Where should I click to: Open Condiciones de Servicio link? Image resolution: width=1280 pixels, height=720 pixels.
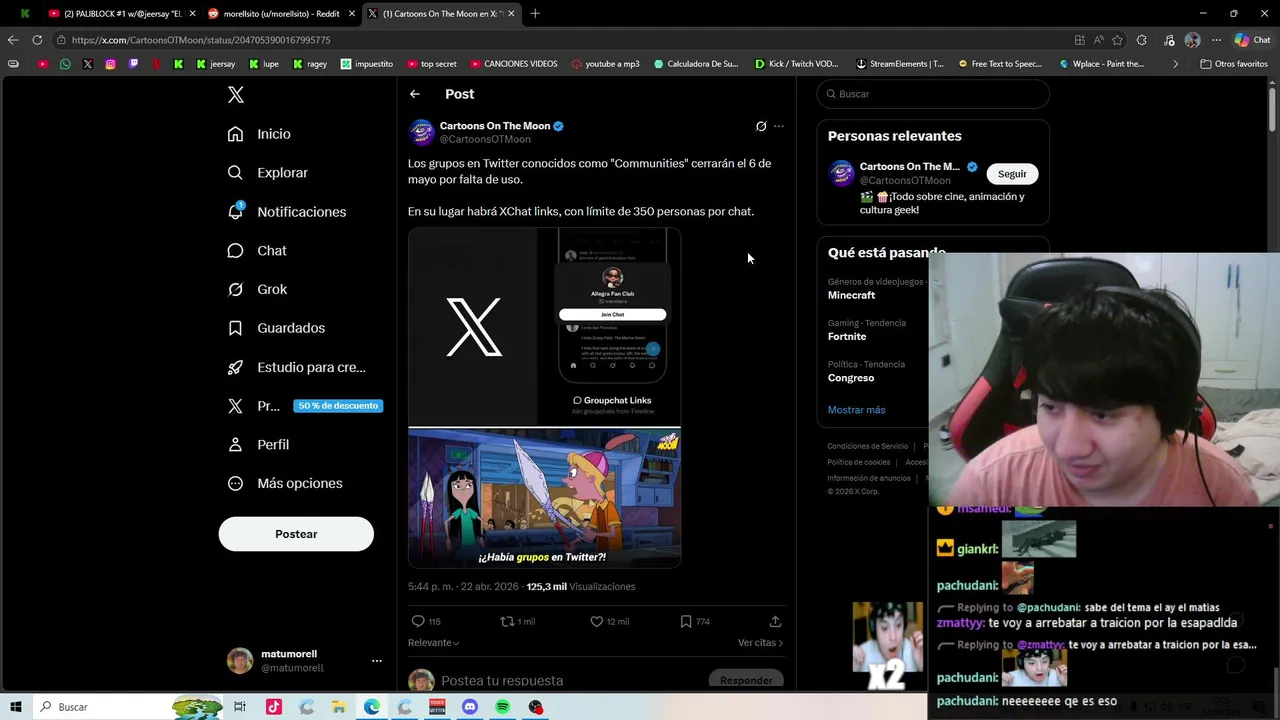867,446
